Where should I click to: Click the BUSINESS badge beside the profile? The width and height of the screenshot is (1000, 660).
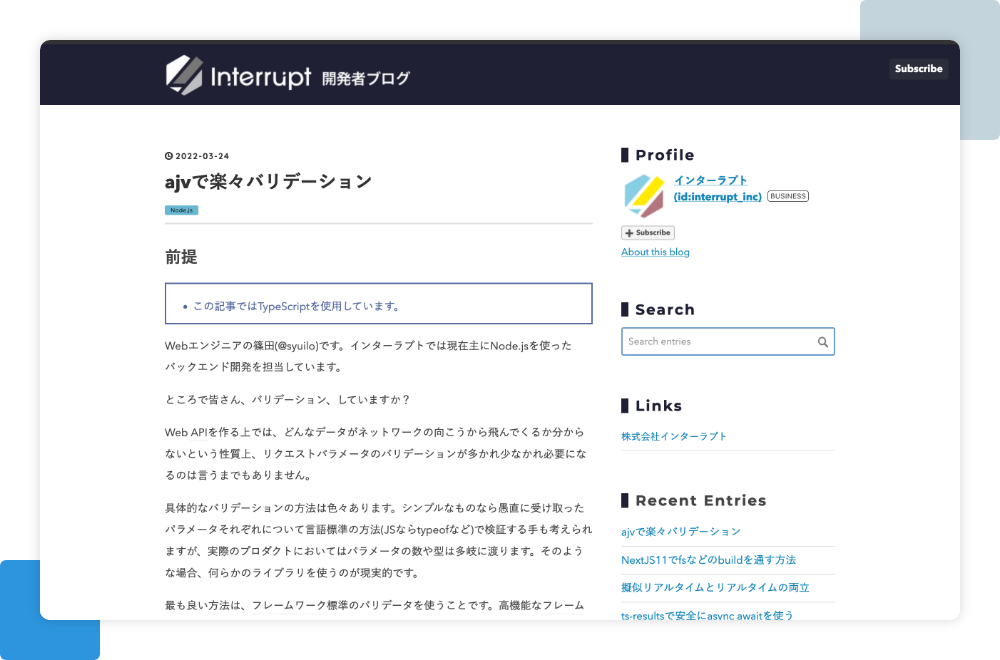pyautogui.click(x=788, y=196)
